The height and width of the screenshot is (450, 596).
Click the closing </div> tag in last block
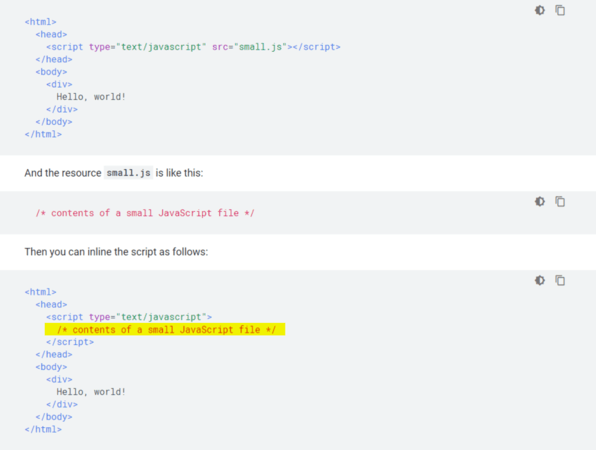(62, 404)
